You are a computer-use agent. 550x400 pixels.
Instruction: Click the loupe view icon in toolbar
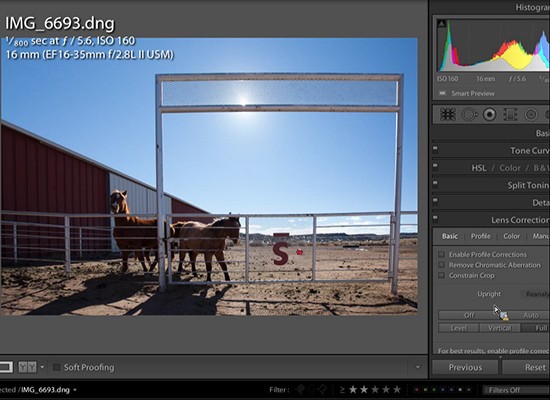coord(6,367)
